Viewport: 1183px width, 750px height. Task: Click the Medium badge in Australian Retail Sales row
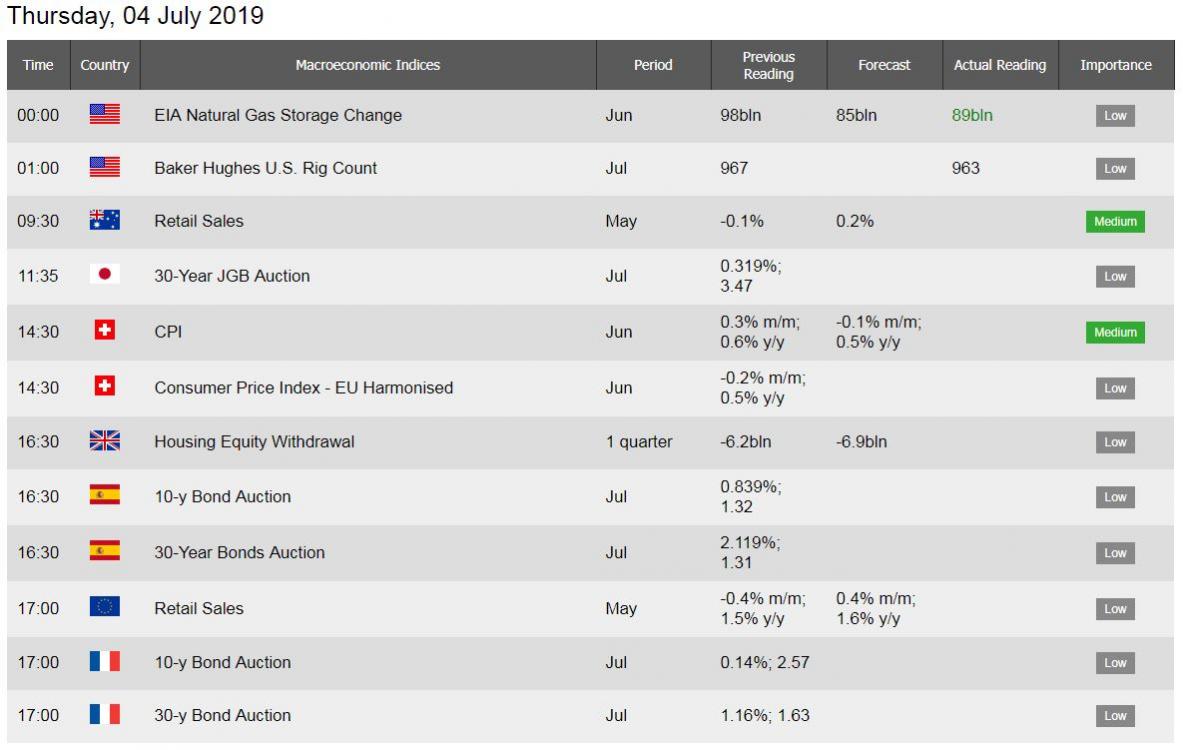pyautogui.click(x=1115, y=222)
